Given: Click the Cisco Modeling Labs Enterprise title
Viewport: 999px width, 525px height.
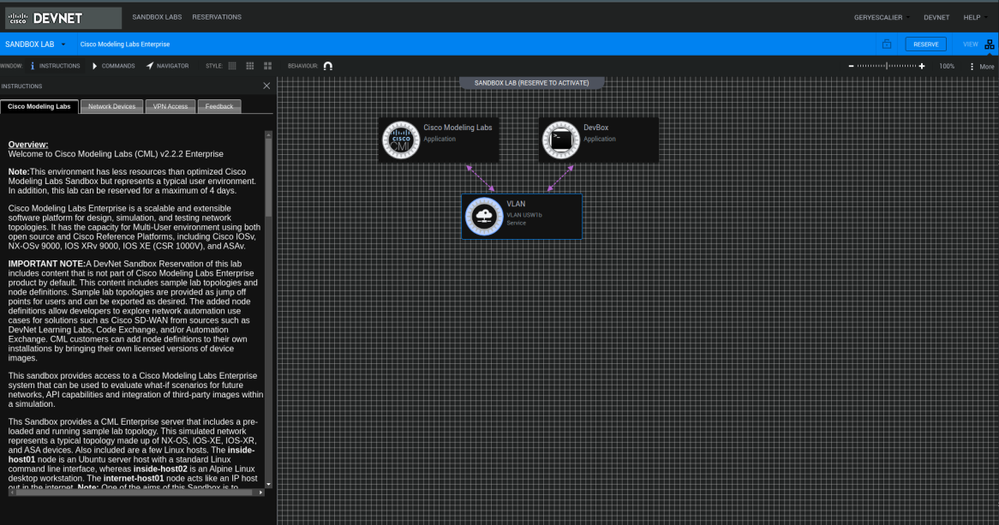Looking at the screenshot, I should (x=125, y=45).
